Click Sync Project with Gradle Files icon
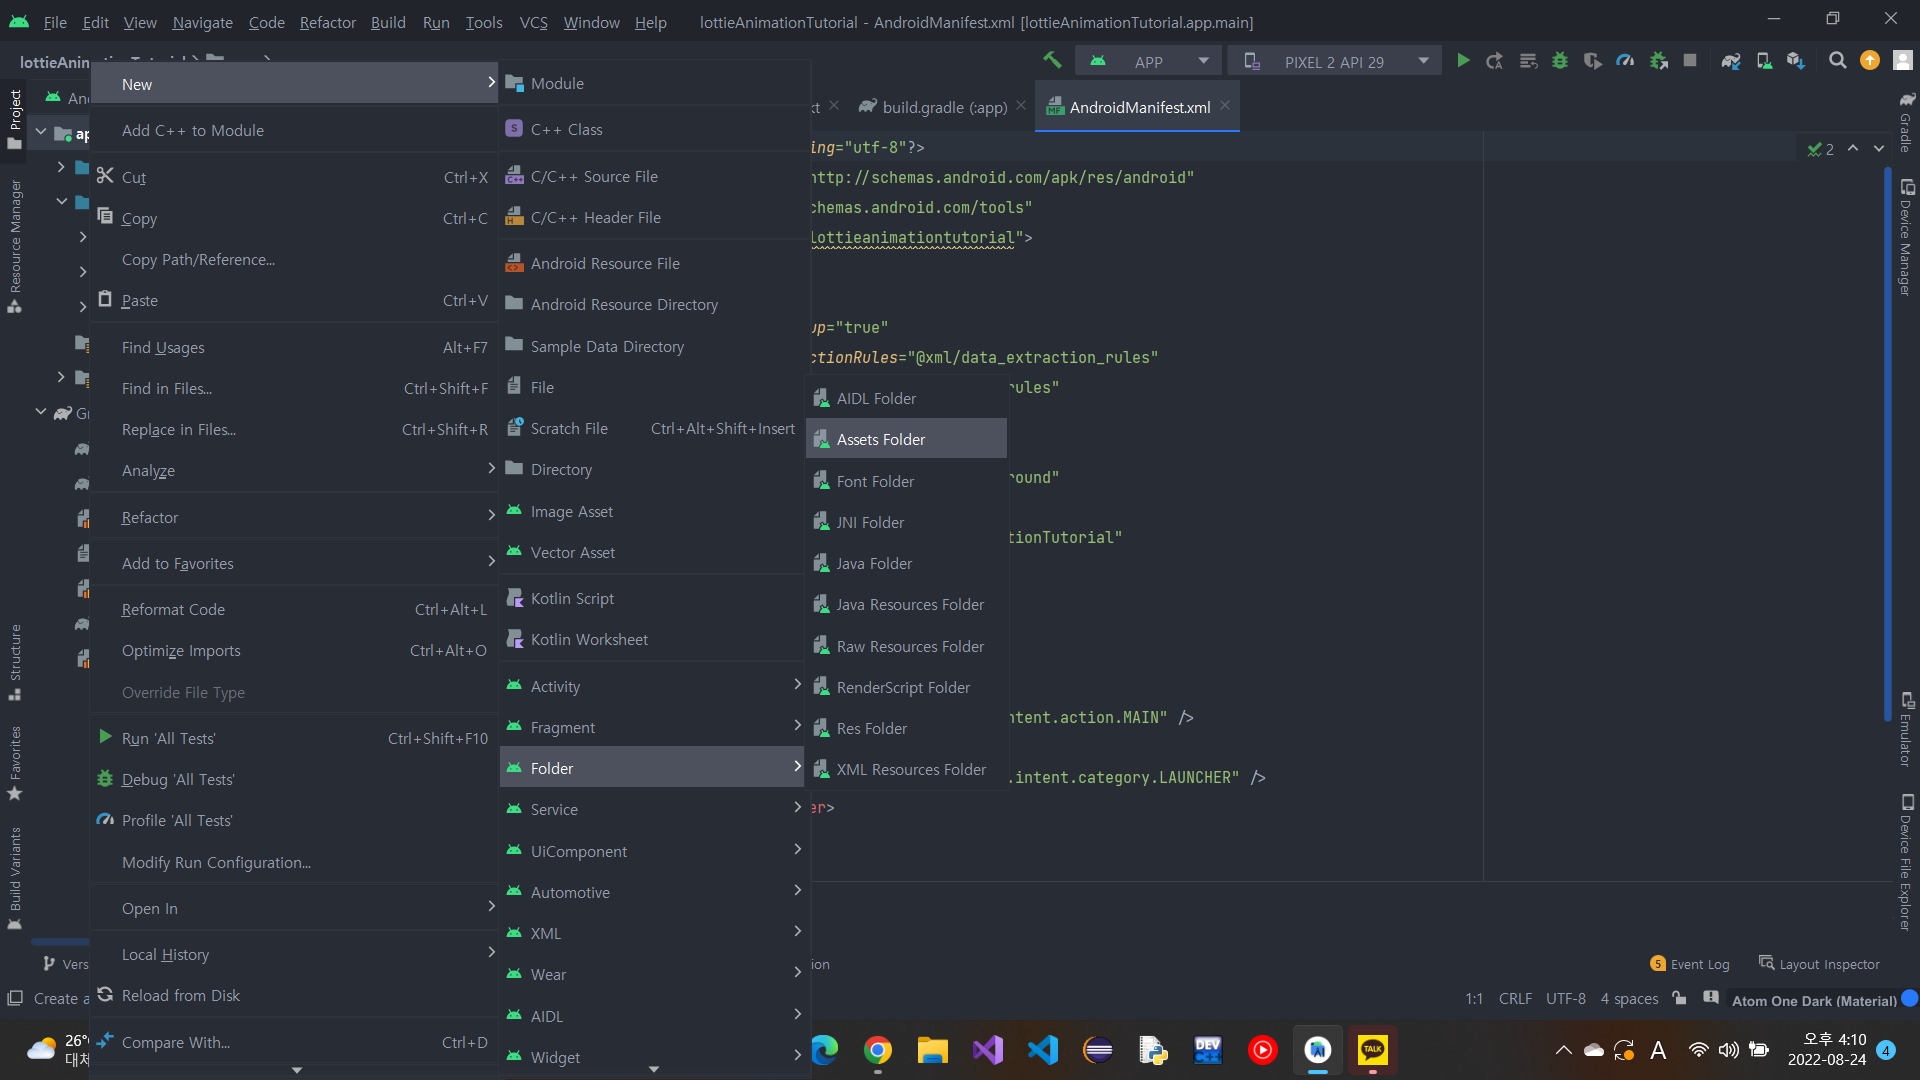Viewport: 1920px width, 1080px height. coord(1731,61)
